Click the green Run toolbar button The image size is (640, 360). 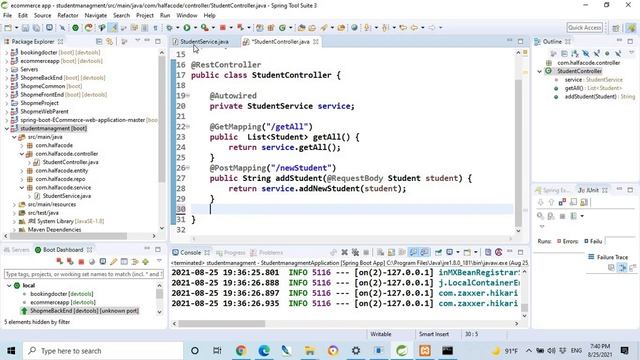coord(187,28)
